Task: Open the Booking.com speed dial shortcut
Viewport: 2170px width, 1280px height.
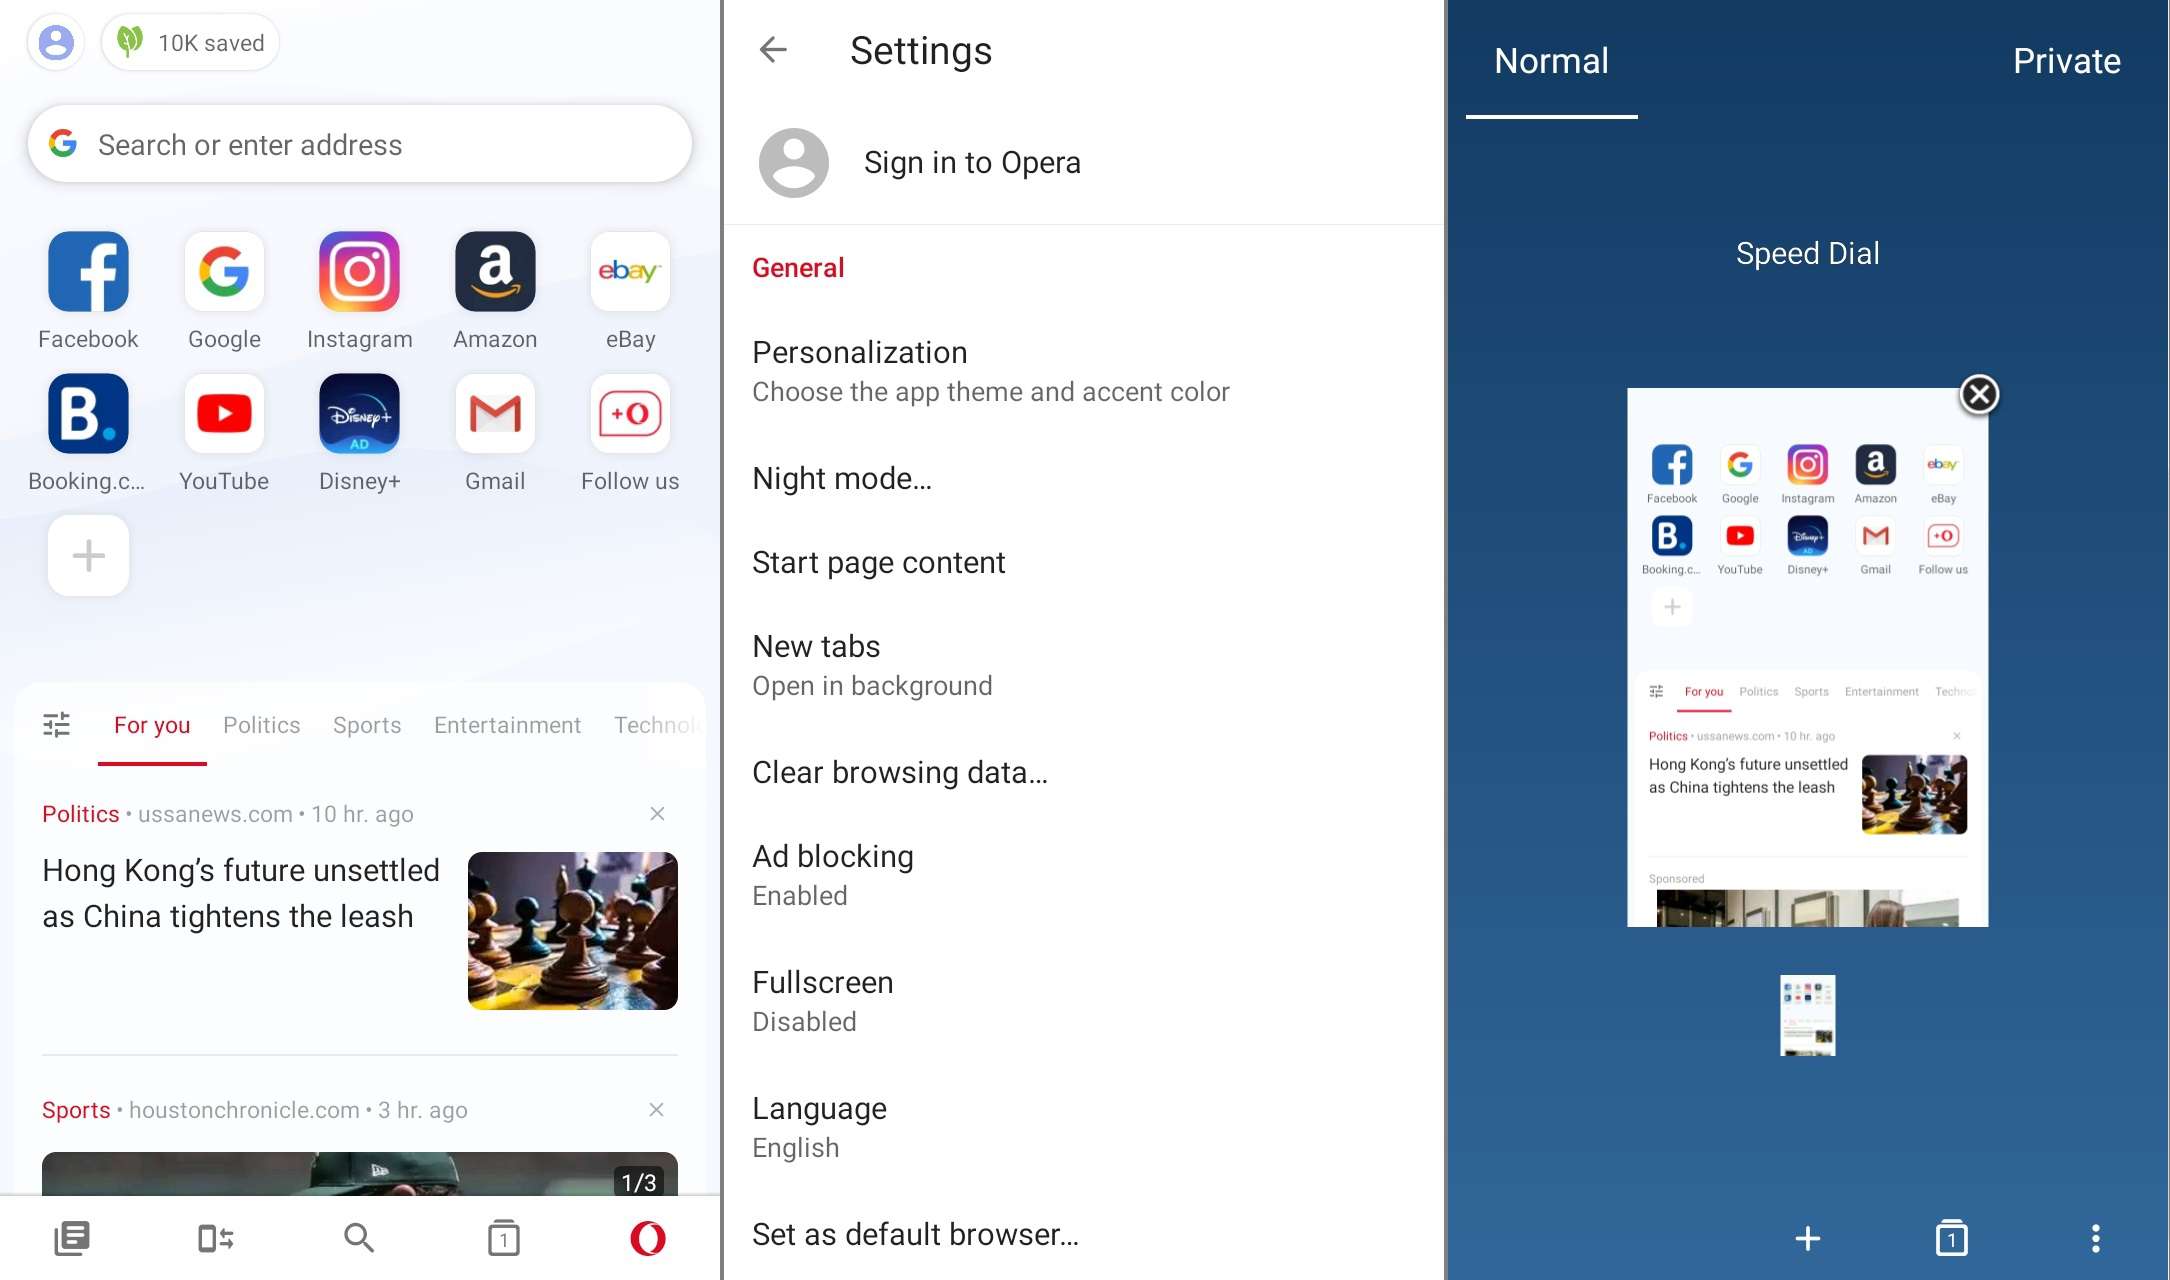Action: 88,432
